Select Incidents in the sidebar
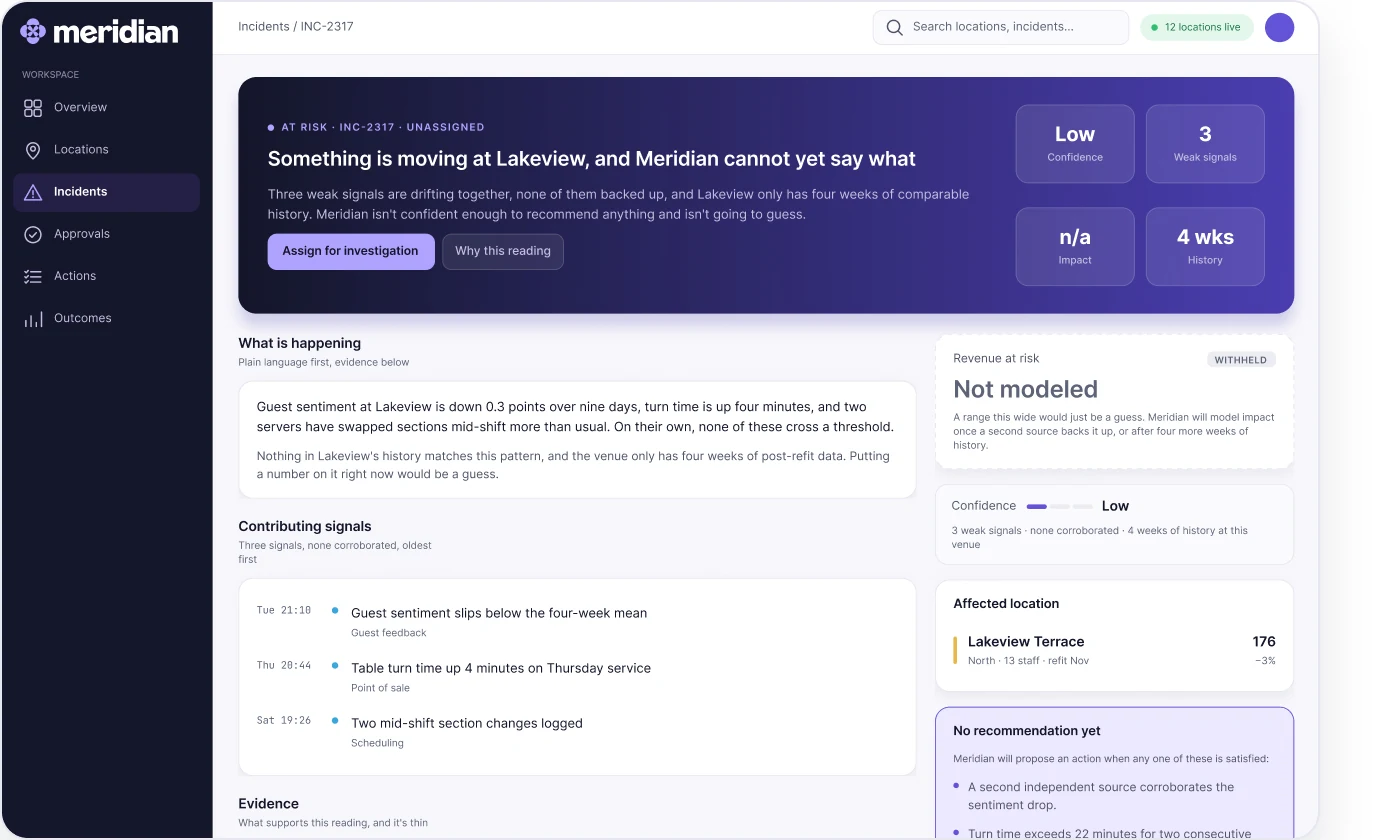Viewport: 1384px width, 840px height. [106, 192]
